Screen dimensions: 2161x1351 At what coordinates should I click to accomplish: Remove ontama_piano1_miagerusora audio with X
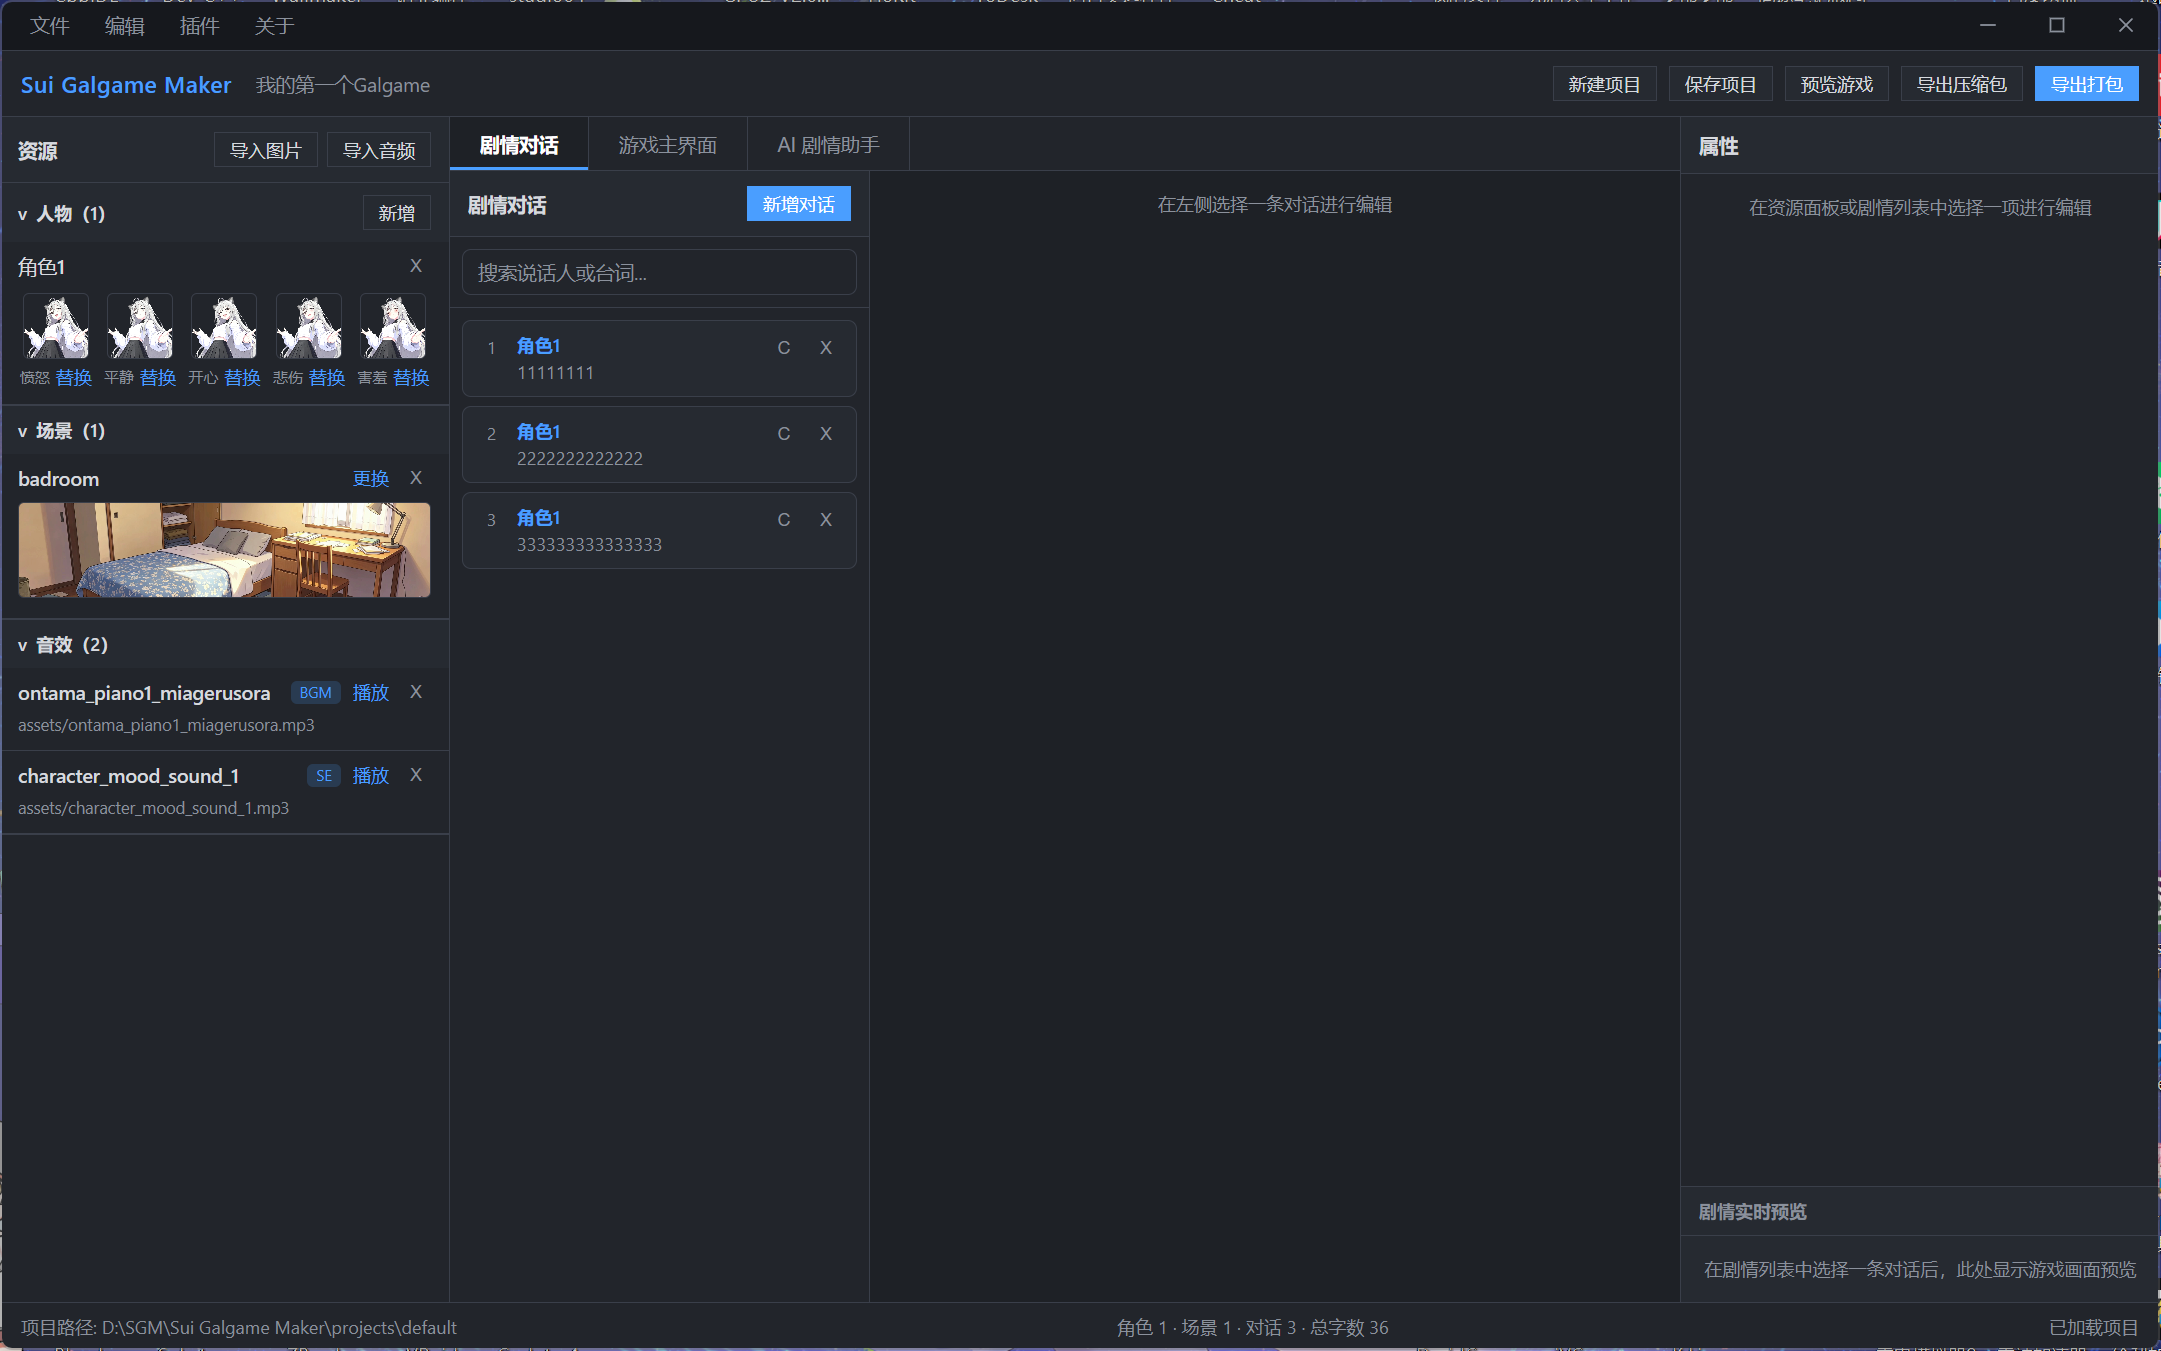416,692
